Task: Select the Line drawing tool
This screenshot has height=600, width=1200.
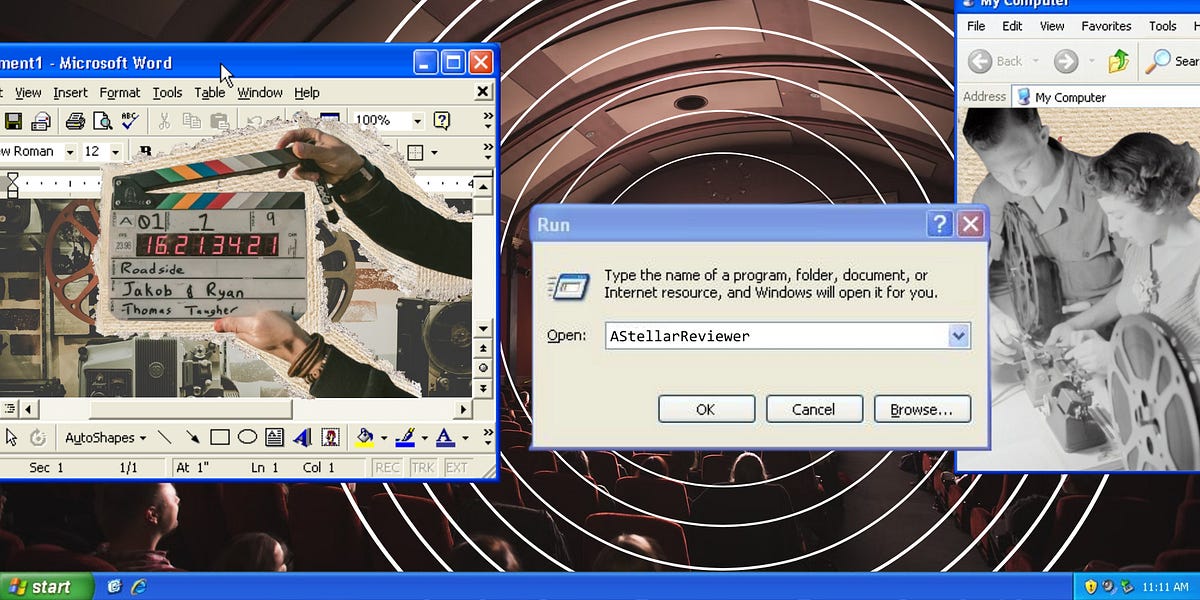Action: (165, 437)
